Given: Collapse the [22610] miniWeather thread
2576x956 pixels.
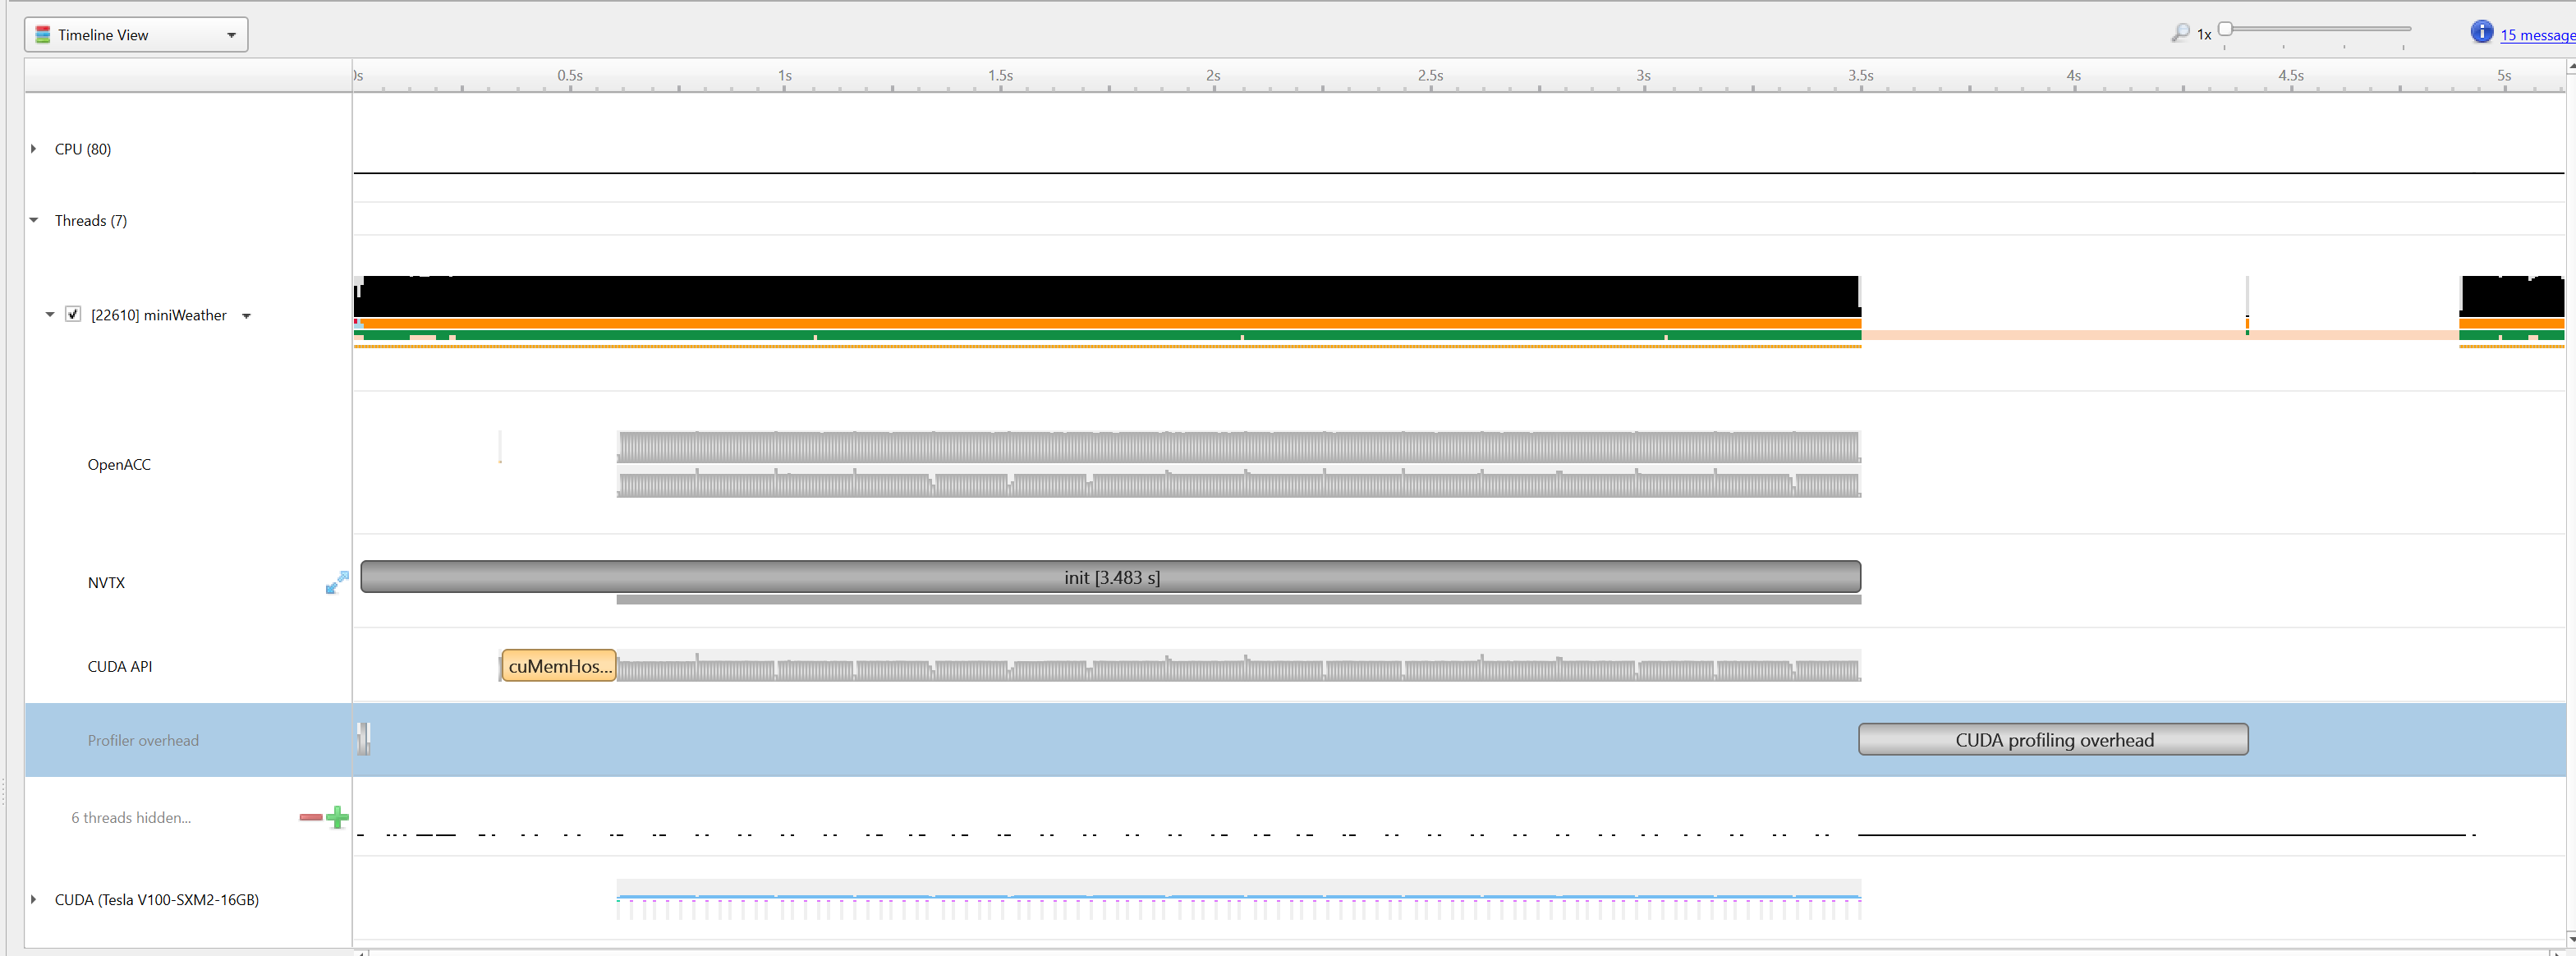Looking at the screenshot, I should pyautogui.click(x=50, y=315).
